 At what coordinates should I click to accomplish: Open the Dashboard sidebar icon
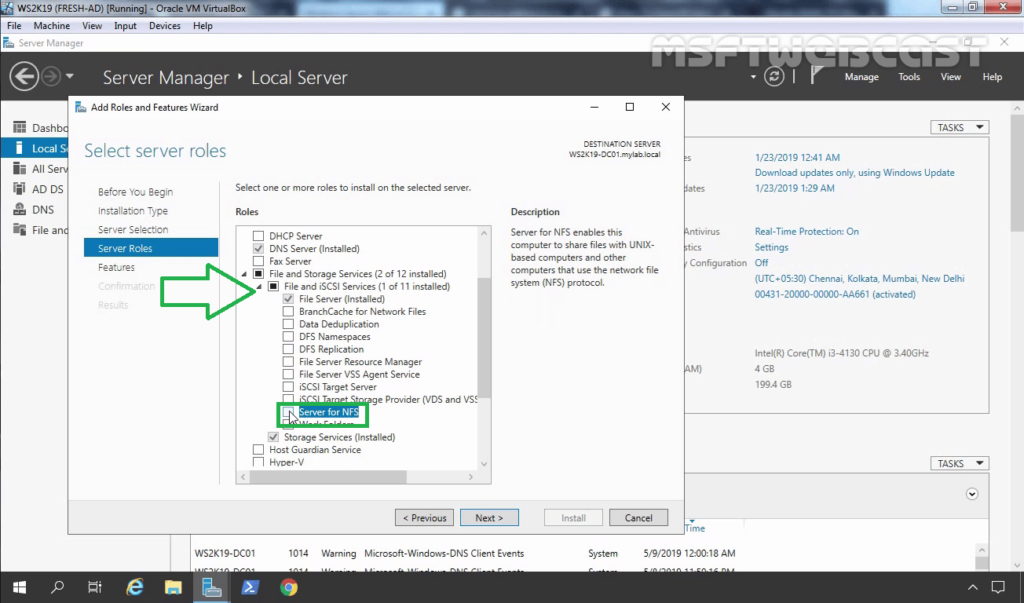[20, 127]
